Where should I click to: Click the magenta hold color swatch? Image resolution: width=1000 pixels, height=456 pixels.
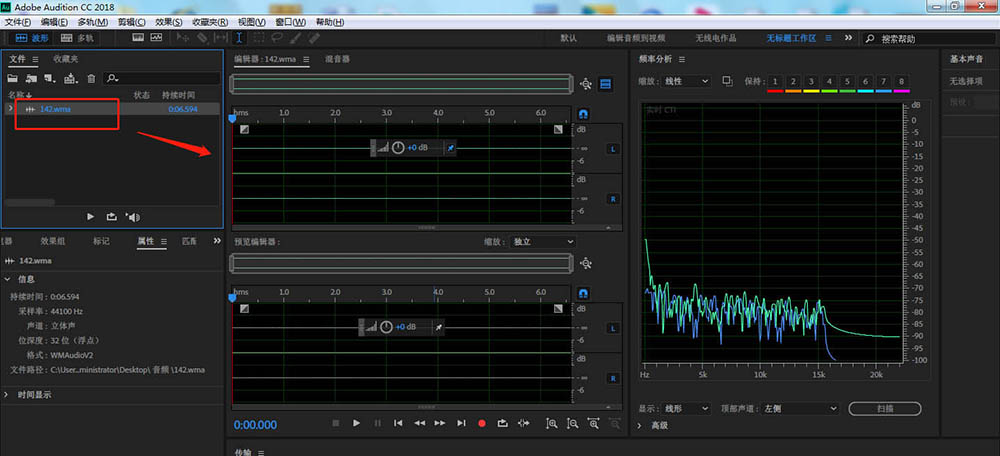pyautogui.click(x=901, y=91)
